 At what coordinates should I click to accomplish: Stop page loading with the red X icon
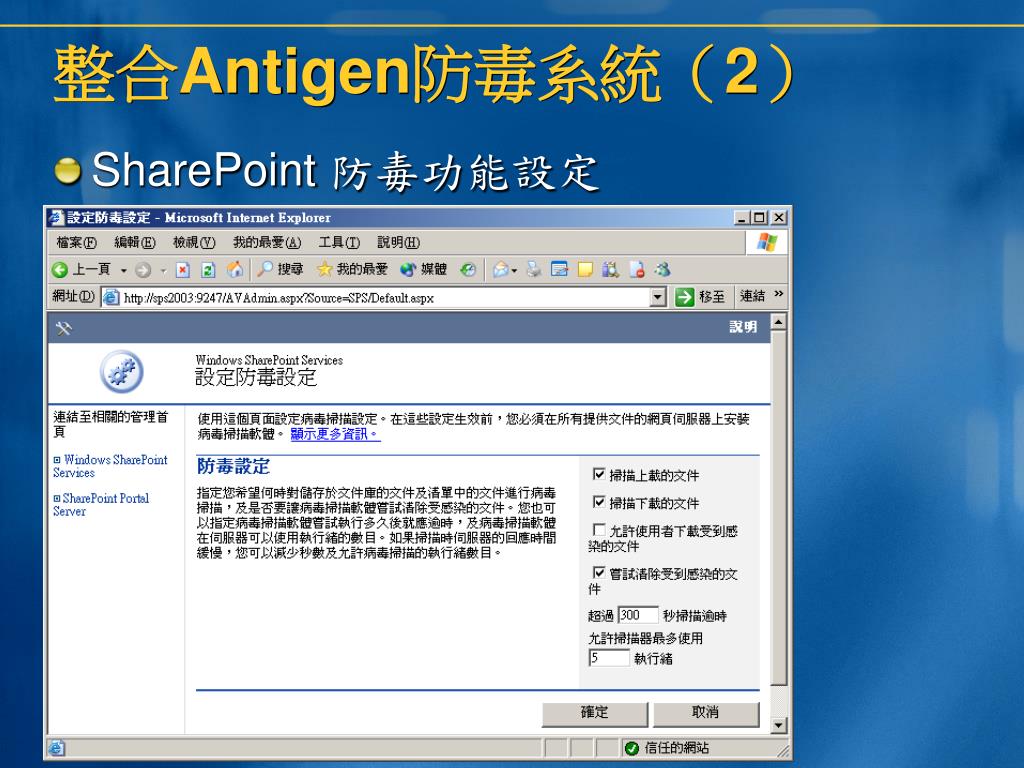pos(183,270)
